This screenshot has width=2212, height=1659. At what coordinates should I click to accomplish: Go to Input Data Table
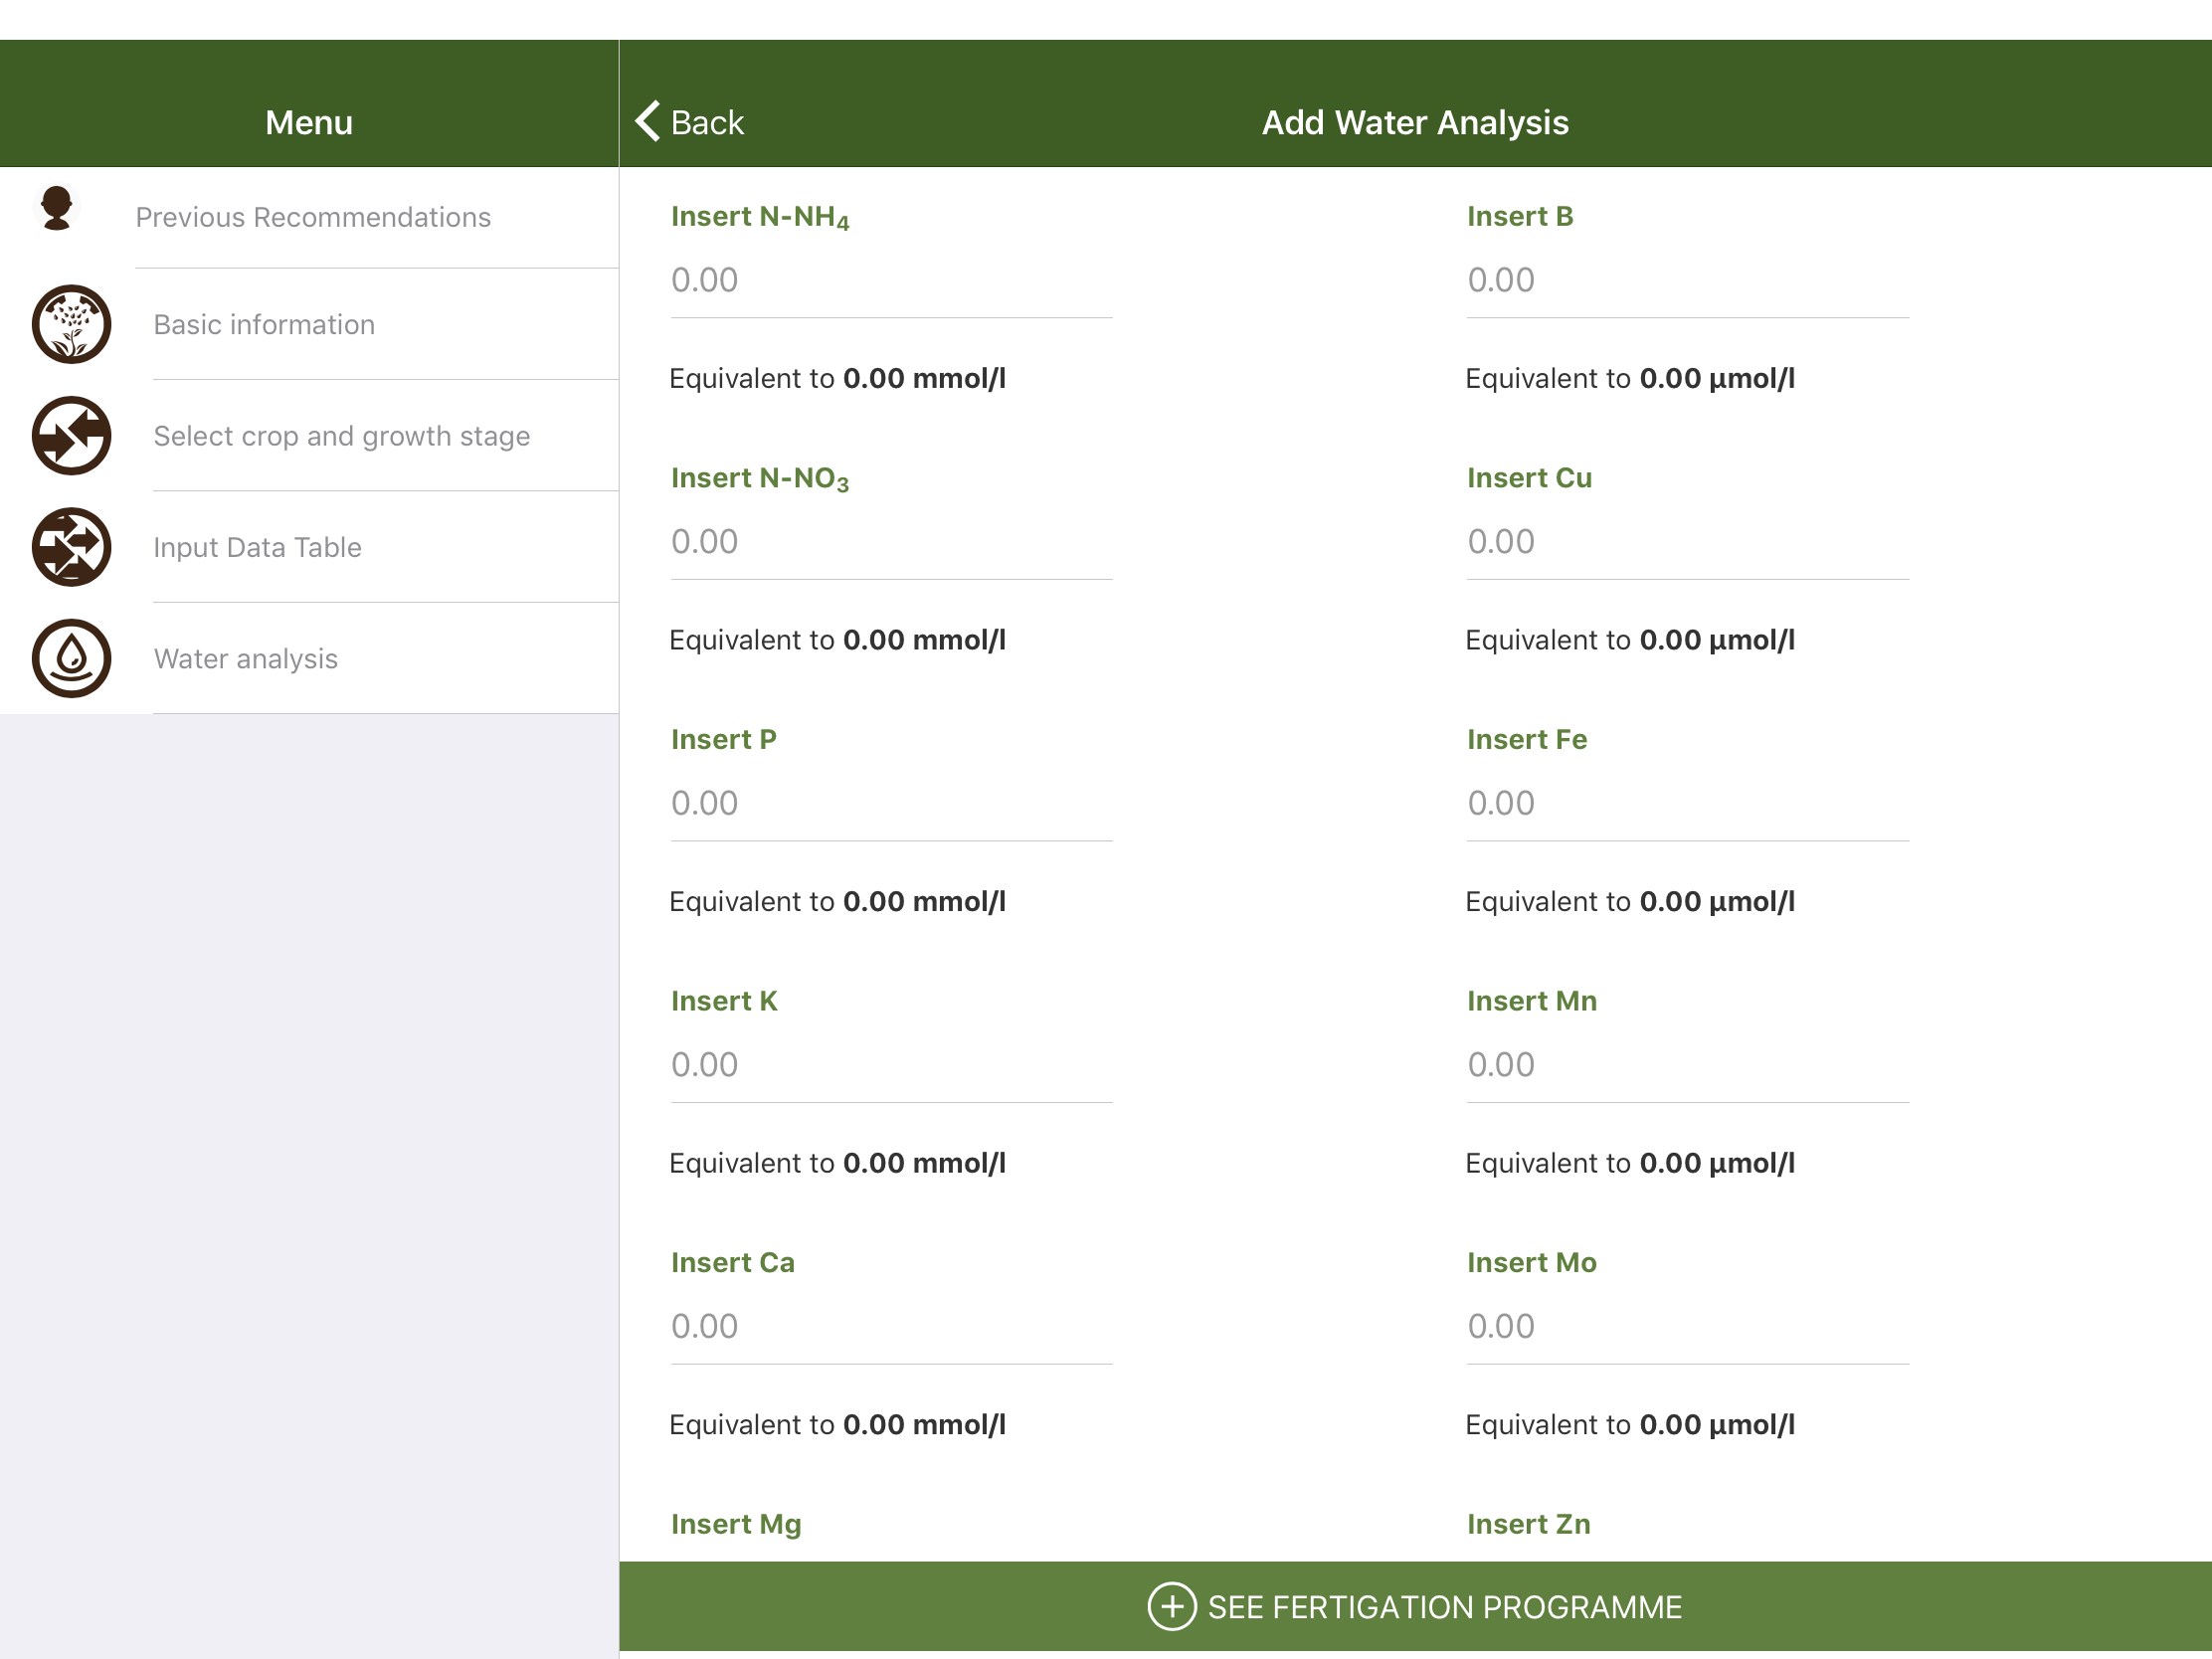(x=257, y=547)
